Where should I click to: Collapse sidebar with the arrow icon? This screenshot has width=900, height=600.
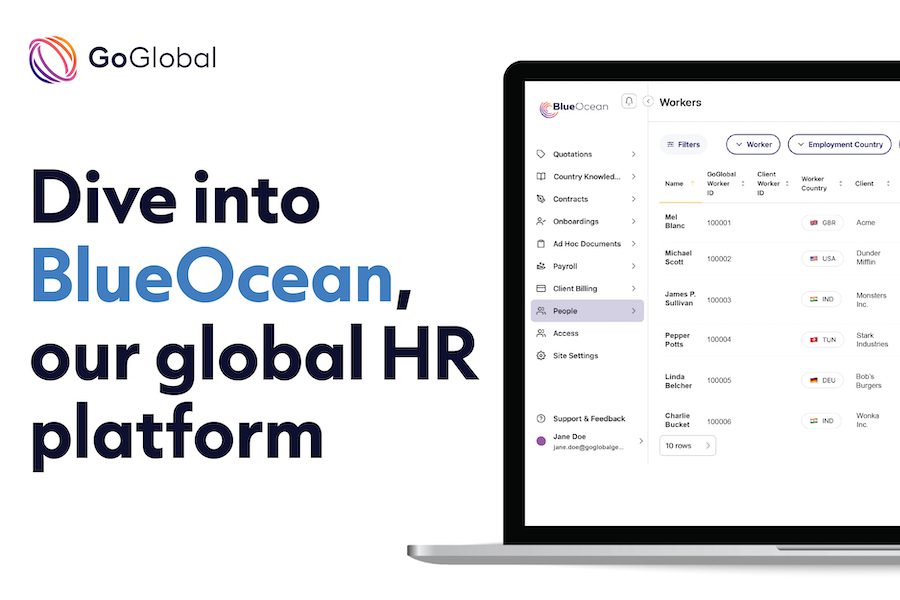(648, 101)
